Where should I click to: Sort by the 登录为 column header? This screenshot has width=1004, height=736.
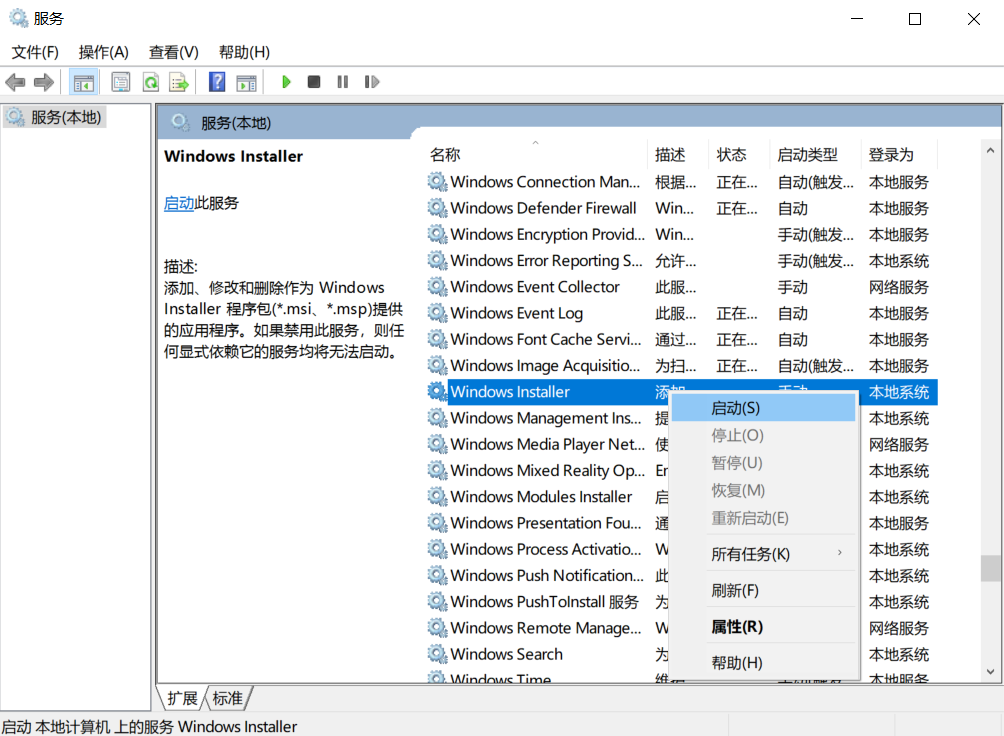pyautogui.click(x=898, y=154)
